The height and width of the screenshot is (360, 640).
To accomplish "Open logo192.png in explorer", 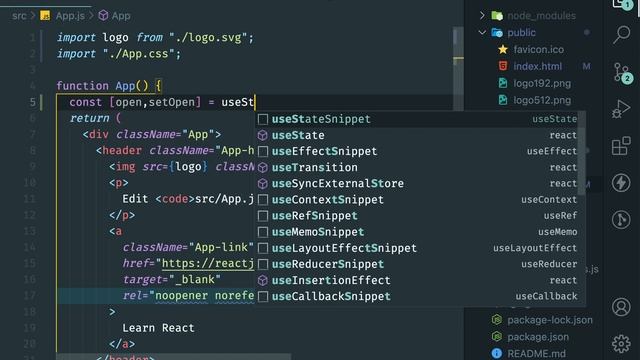I will coord(542,83).
